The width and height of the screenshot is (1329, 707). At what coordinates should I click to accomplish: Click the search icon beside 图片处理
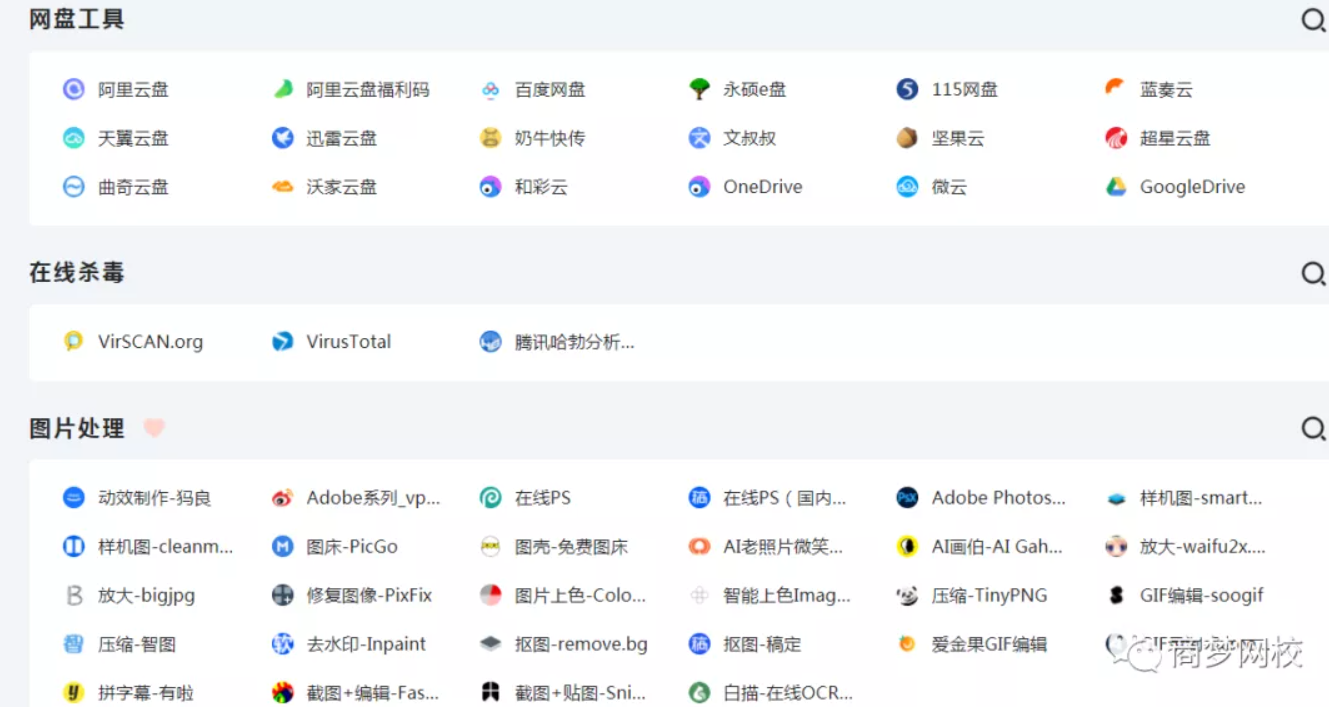click(x=1313, y=429)
